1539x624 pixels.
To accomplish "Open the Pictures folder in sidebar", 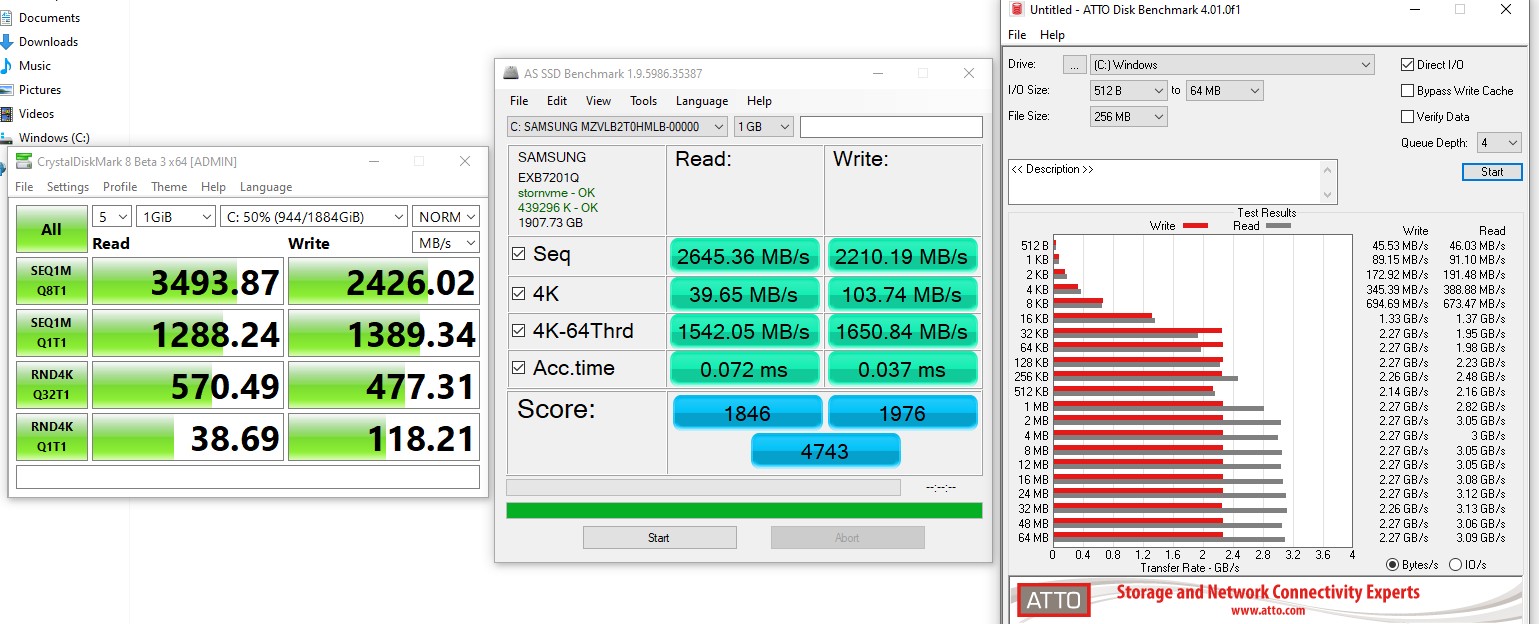I will tap(38, 90).
